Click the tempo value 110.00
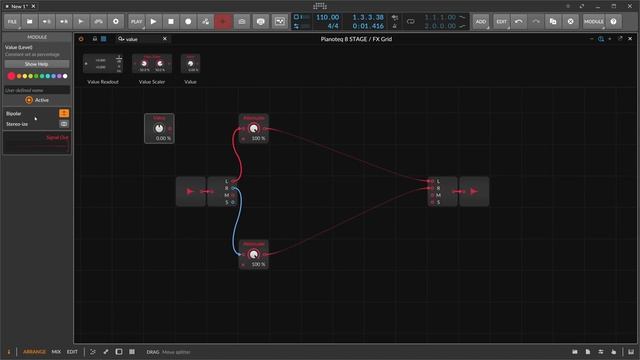The height and width of the screenshot is (360, 640). coord(327,17)
